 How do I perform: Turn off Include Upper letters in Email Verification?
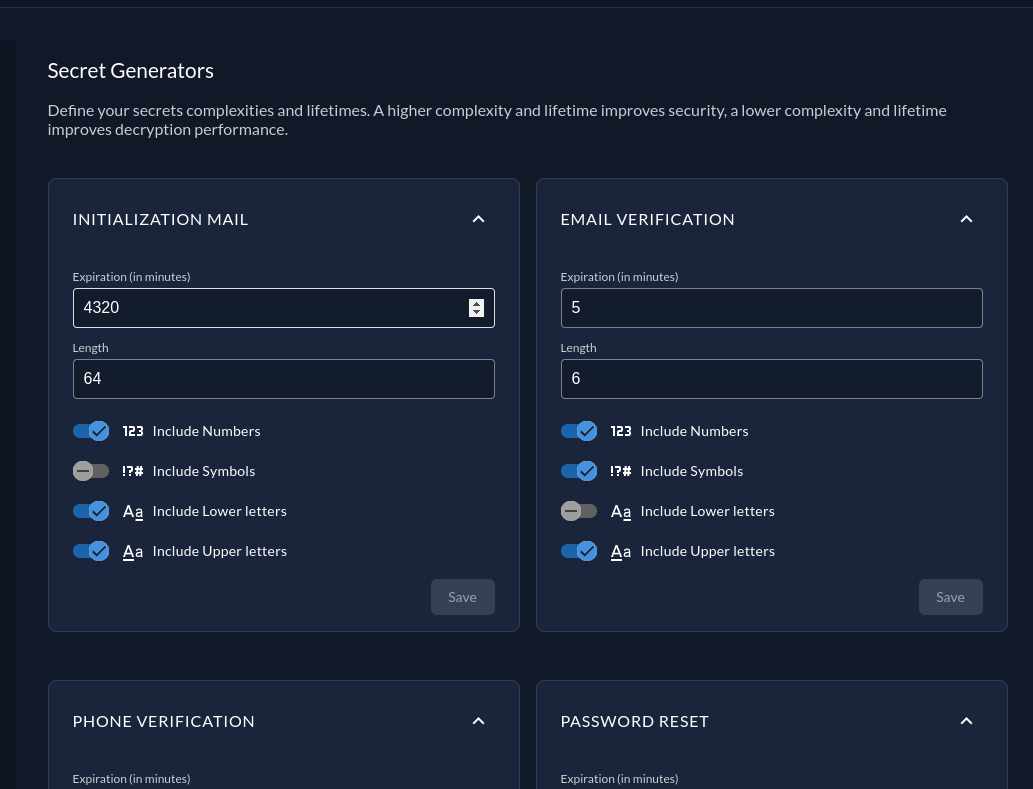[x=579, y=551]
